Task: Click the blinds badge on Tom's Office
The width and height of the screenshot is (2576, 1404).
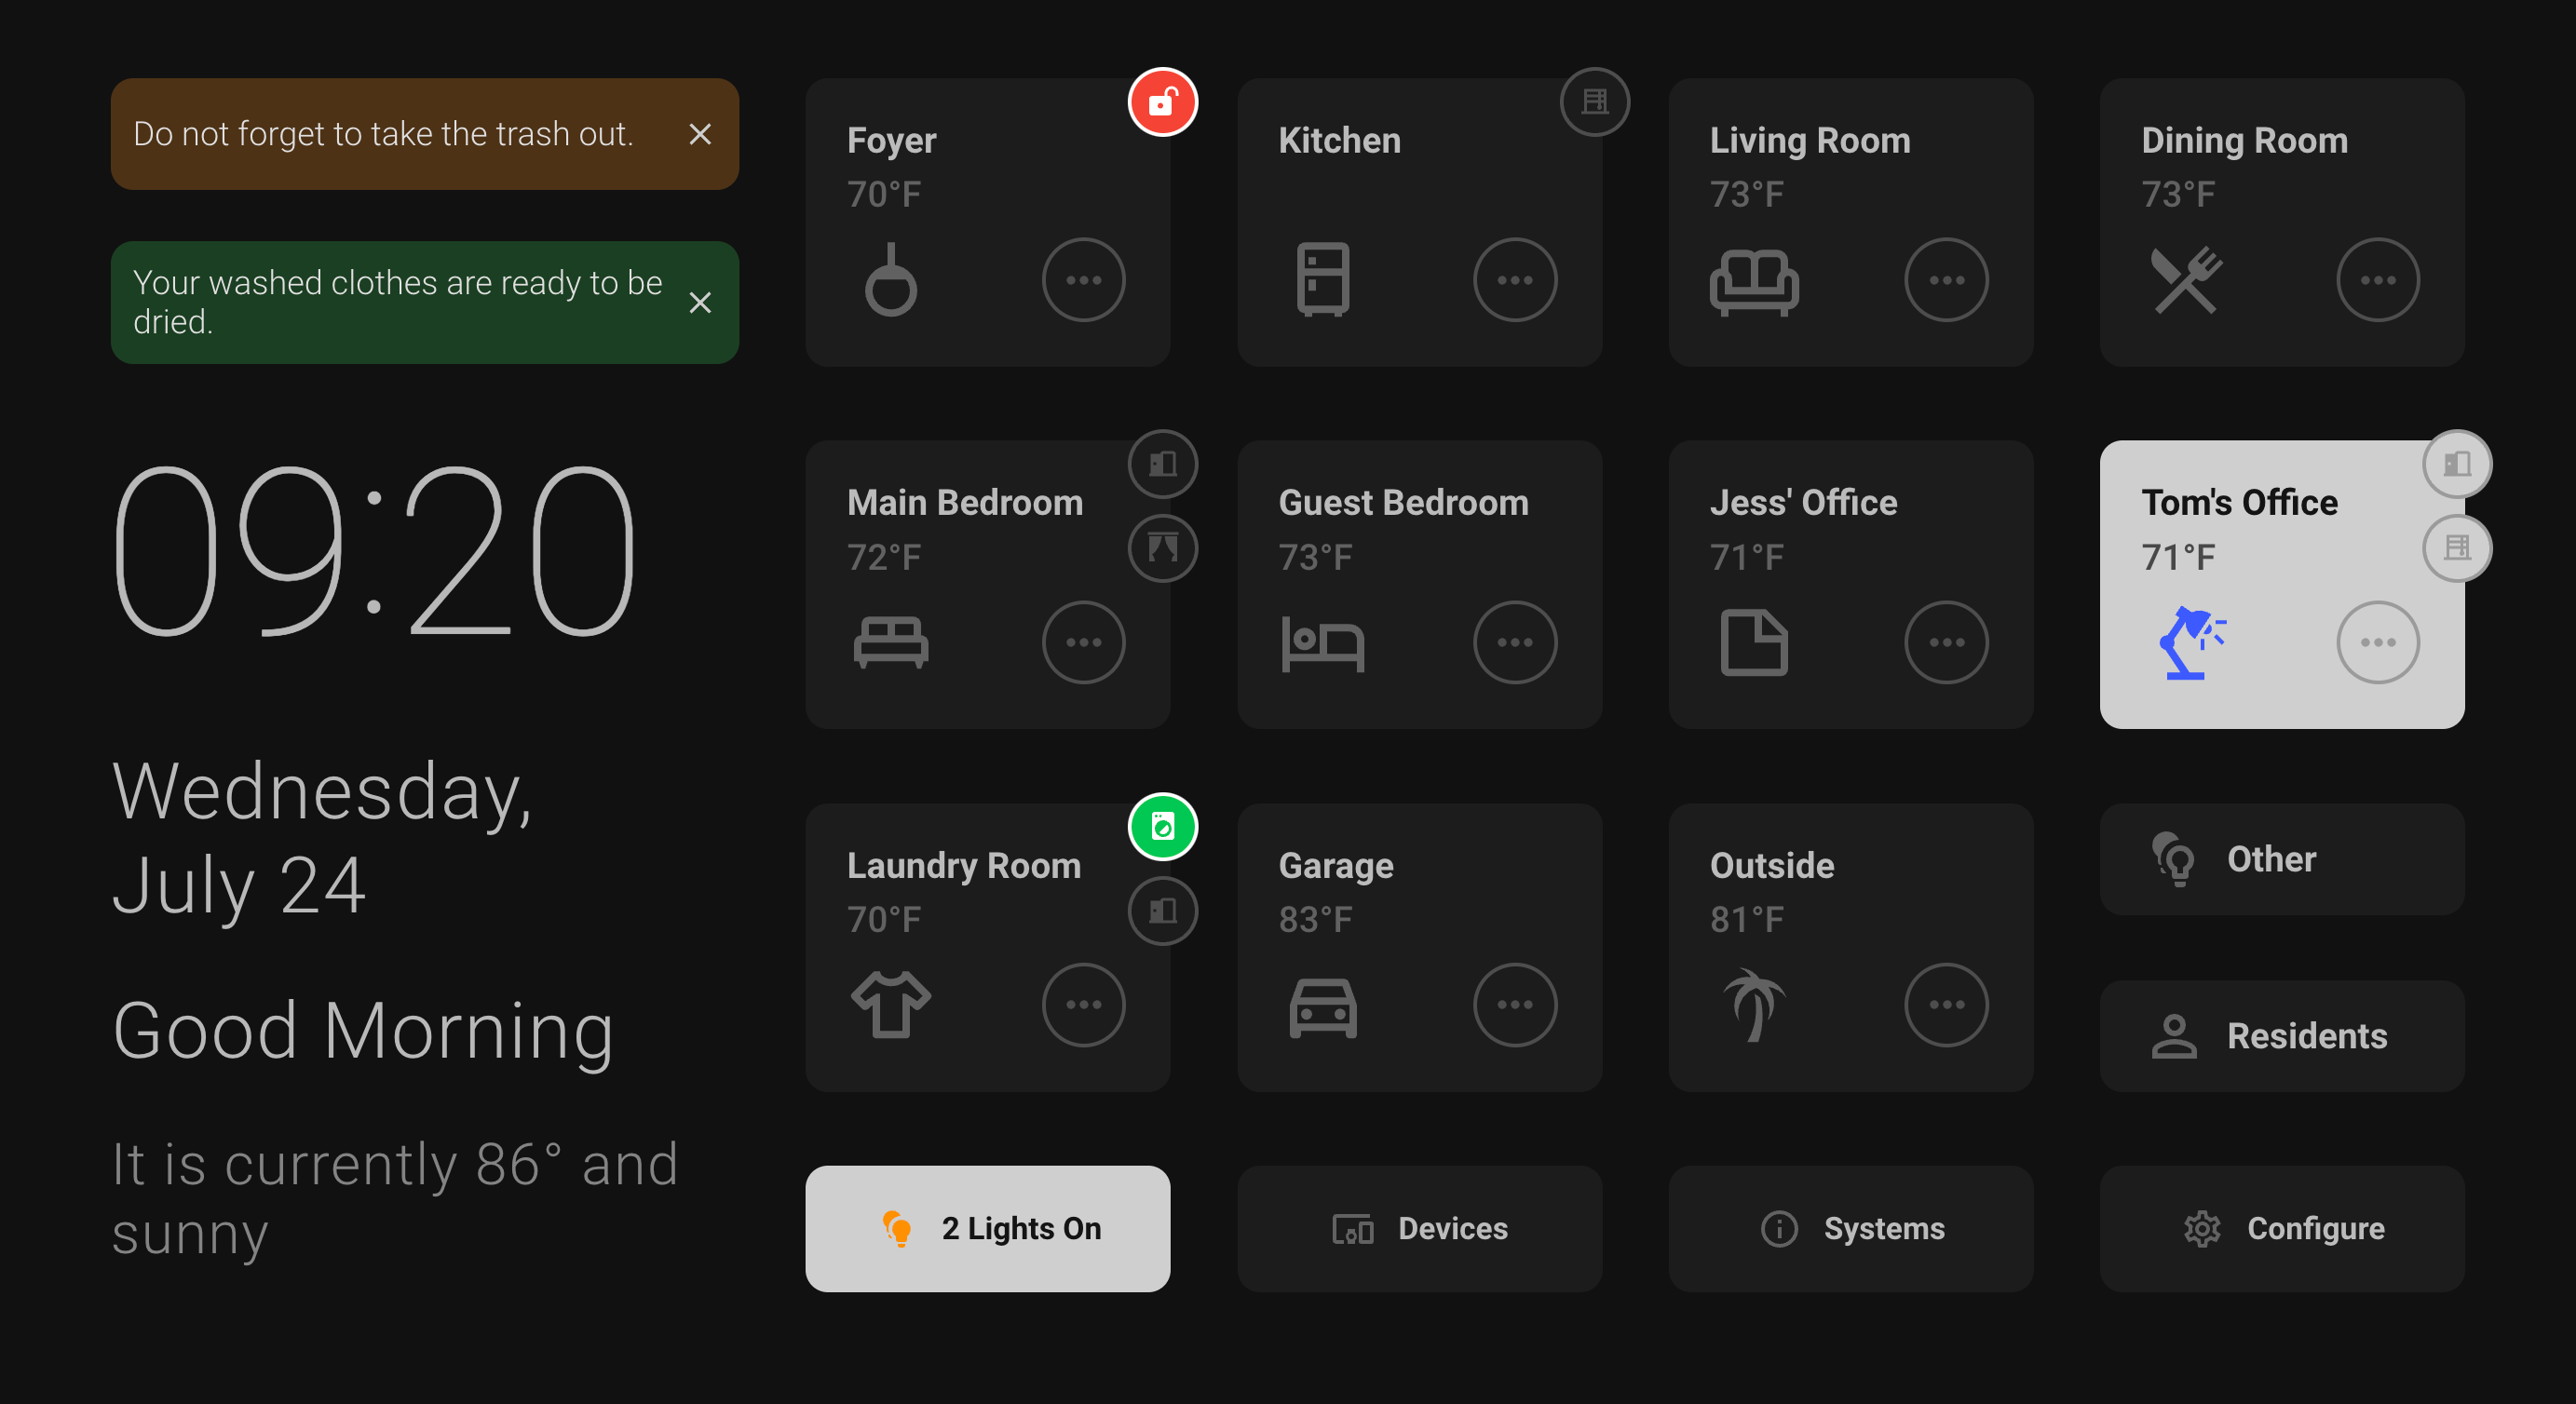Action: tap(2456, 548)
